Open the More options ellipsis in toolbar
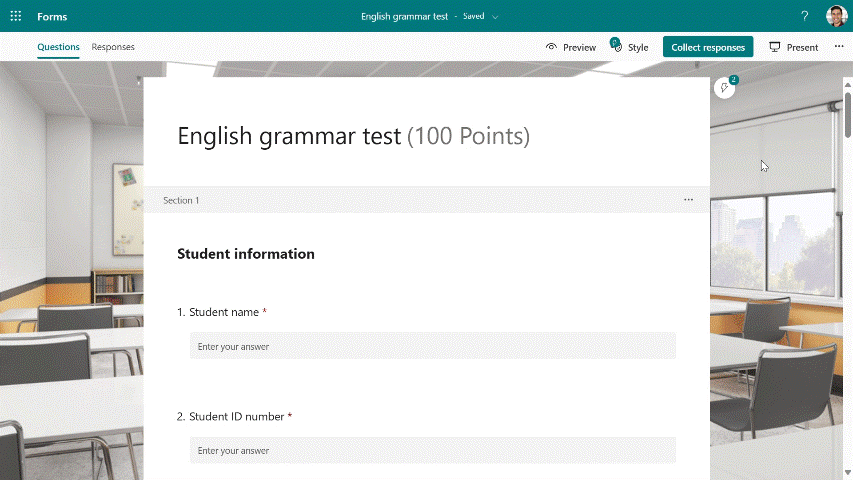Viewport: 853px width, 480px height. (x=839, y=47)
